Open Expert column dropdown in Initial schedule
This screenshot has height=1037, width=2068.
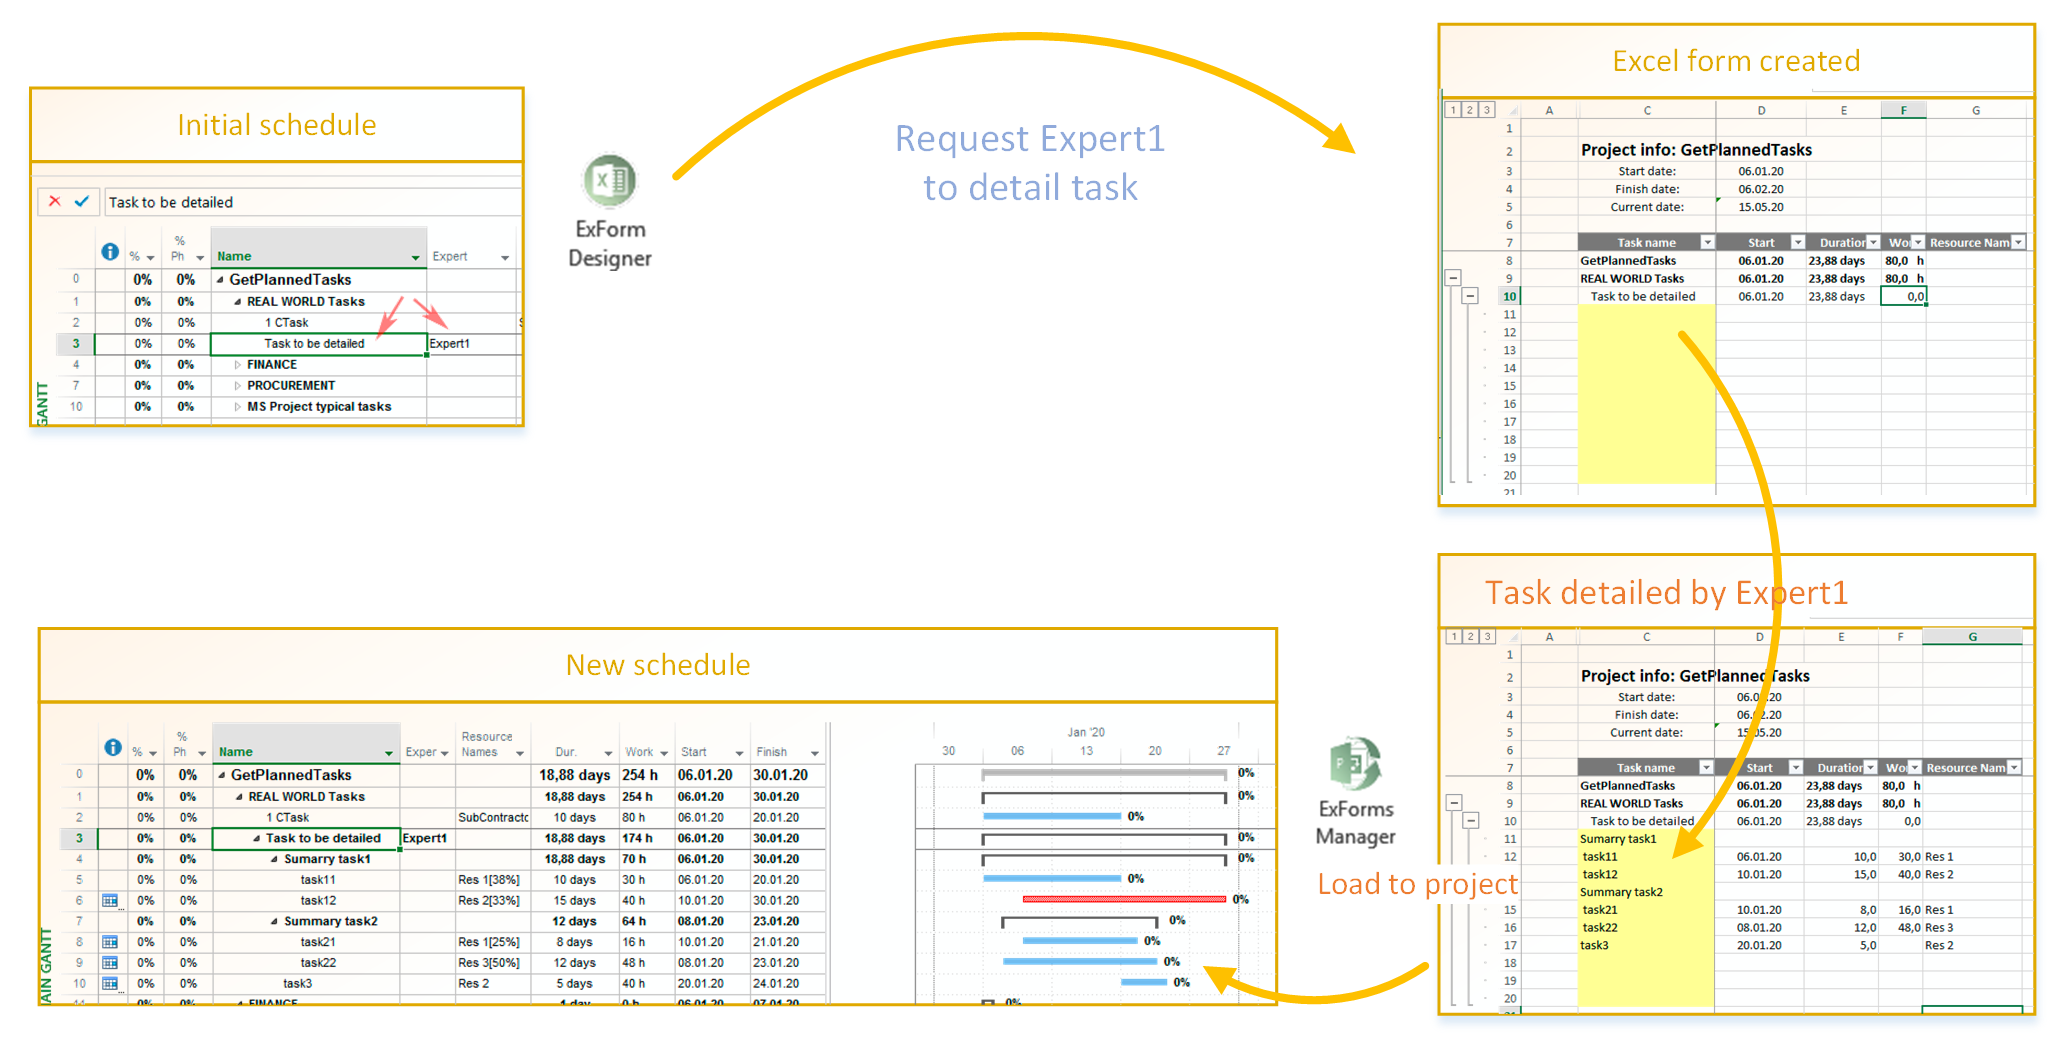(505, 258)
